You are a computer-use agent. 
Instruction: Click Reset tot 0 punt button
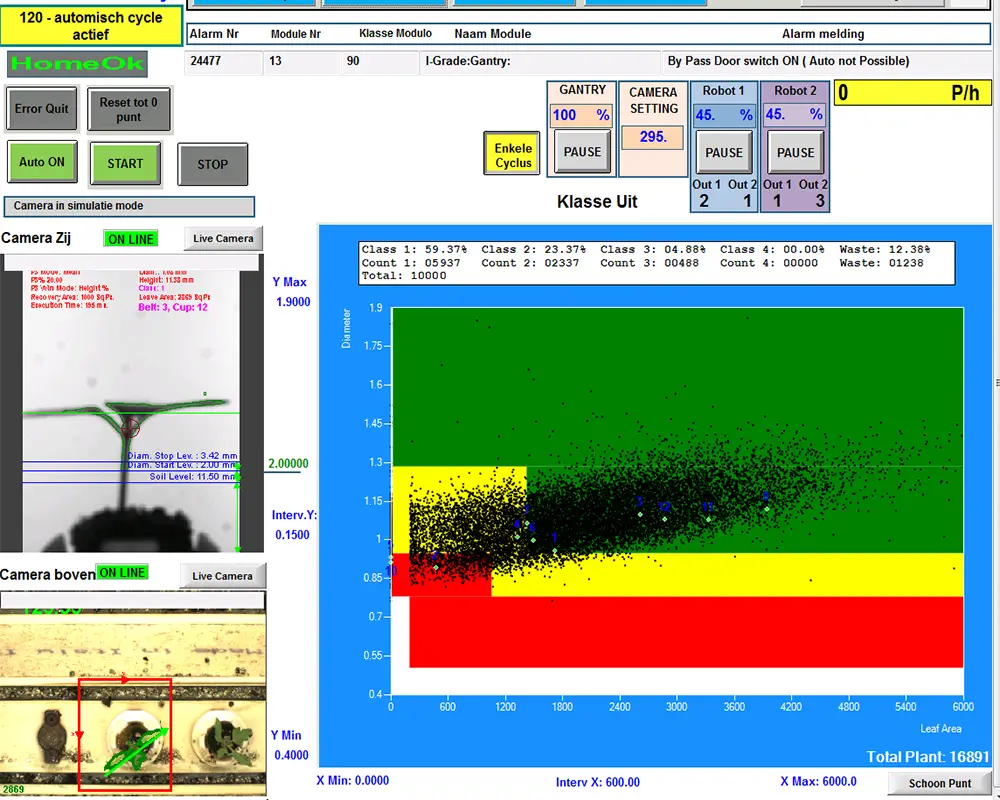click(x=128, y=109)
